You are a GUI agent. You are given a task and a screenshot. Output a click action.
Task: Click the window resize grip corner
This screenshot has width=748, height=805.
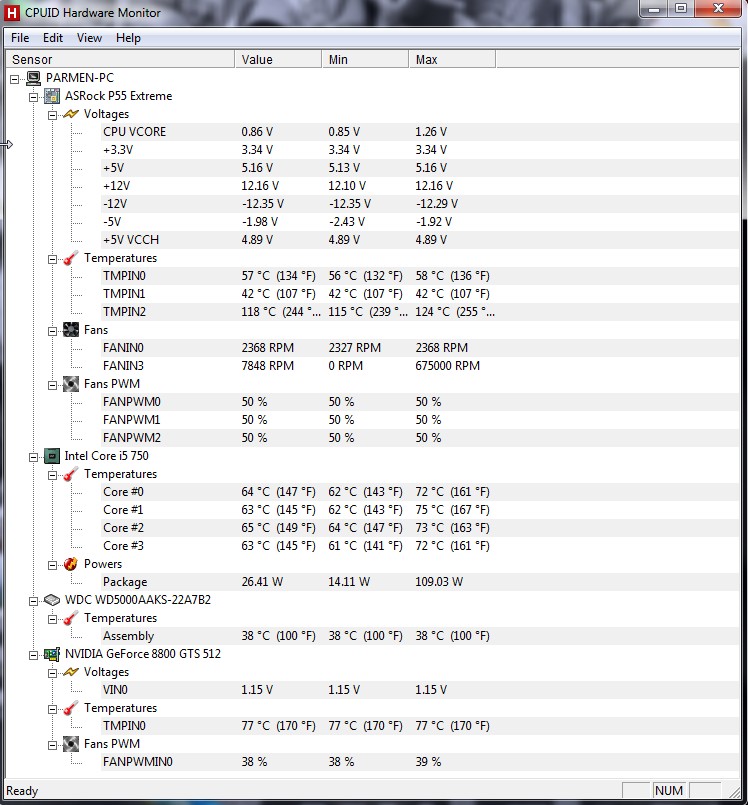[x=734, y=792]
